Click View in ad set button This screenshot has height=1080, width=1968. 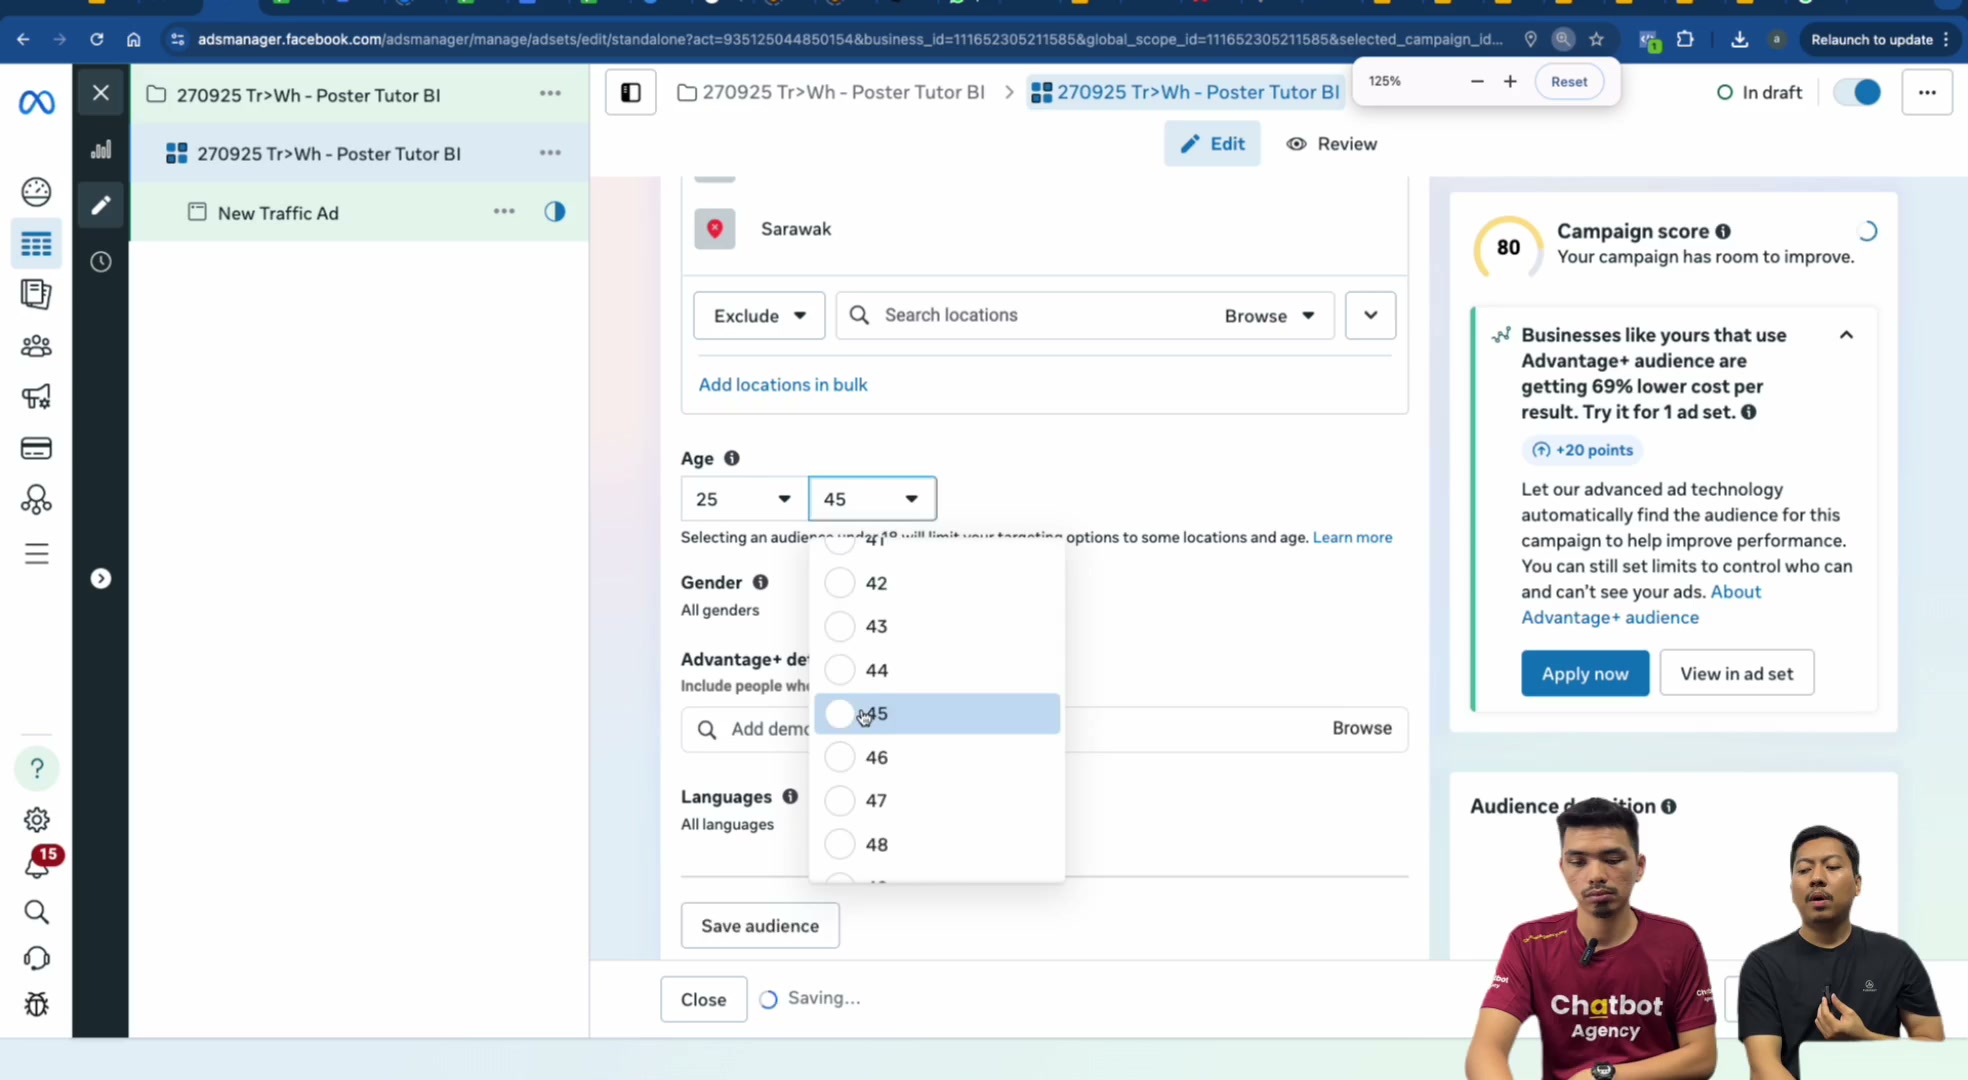click(x=1736, y=673)
